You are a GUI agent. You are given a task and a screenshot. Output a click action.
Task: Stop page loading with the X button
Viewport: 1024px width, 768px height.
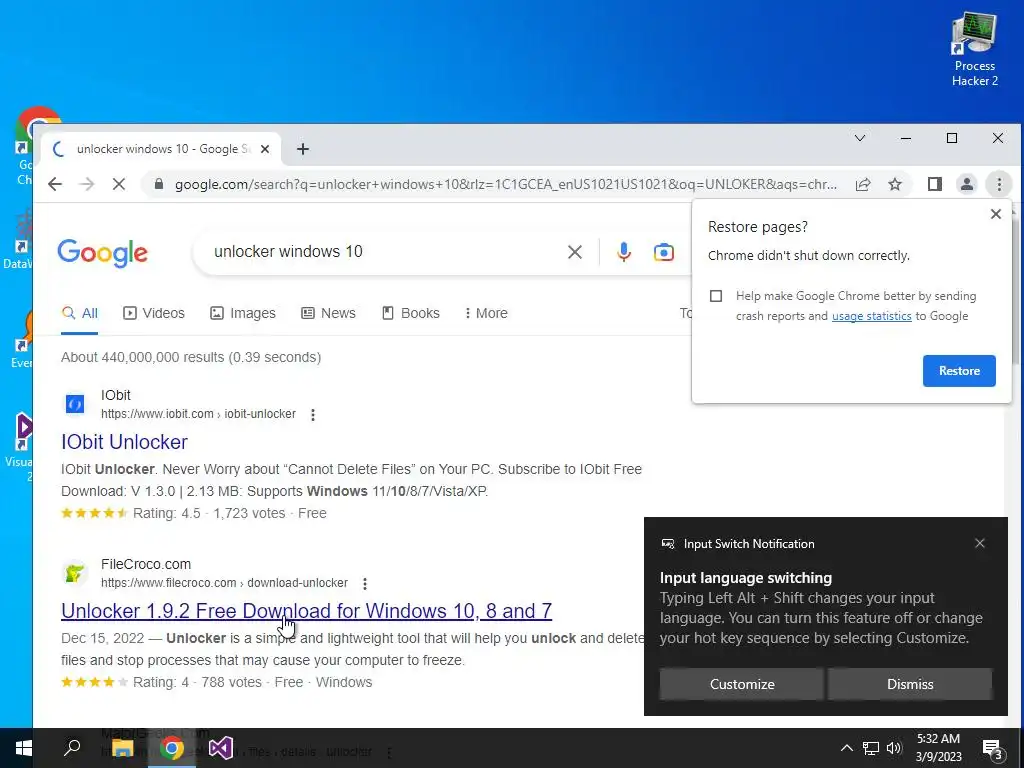click(119, 184)
